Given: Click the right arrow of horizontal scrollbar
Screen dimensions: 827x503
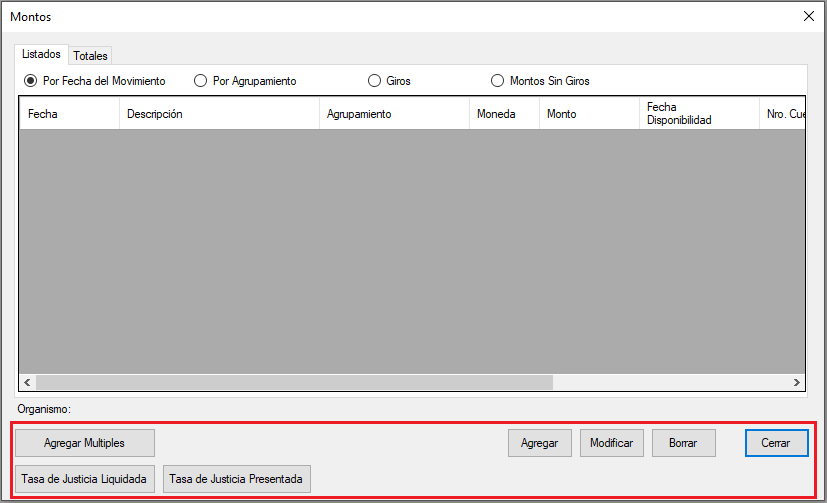Looking at the screenshot, I should coord(797,383).
